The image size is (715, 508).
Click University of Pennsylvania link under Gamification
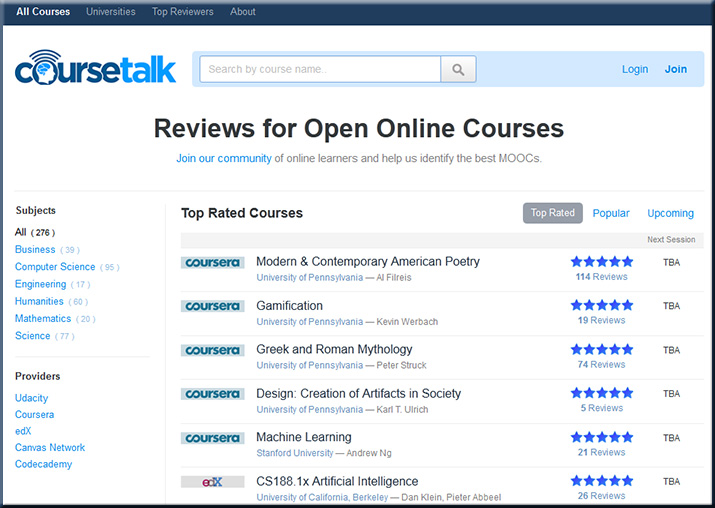310,322
